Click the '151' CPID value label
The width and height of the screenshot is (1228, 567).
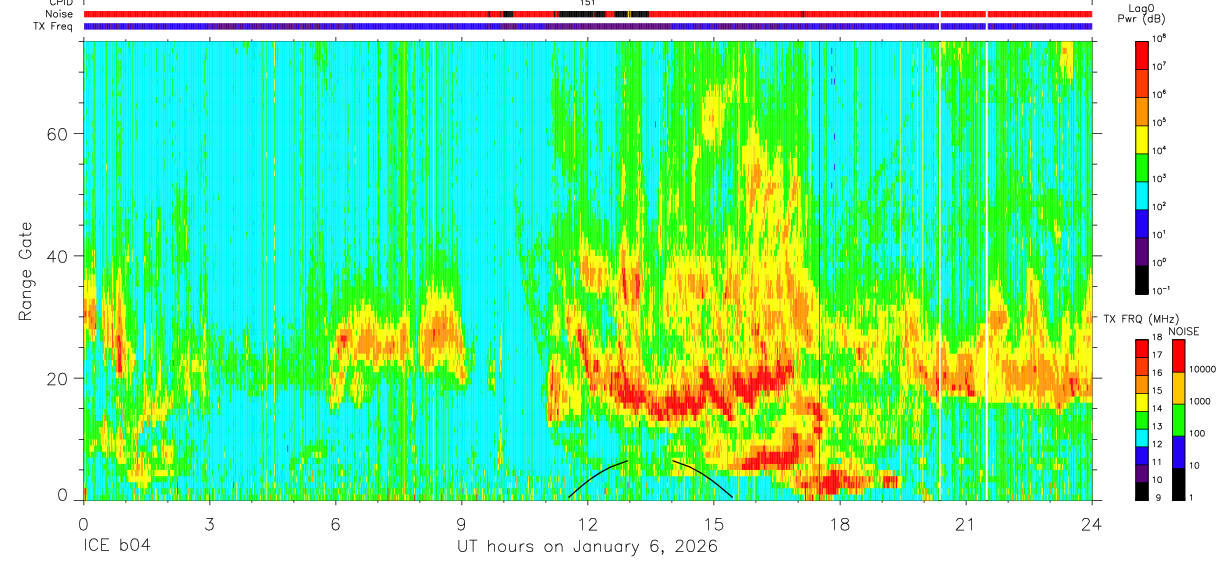tap(588, 3)
